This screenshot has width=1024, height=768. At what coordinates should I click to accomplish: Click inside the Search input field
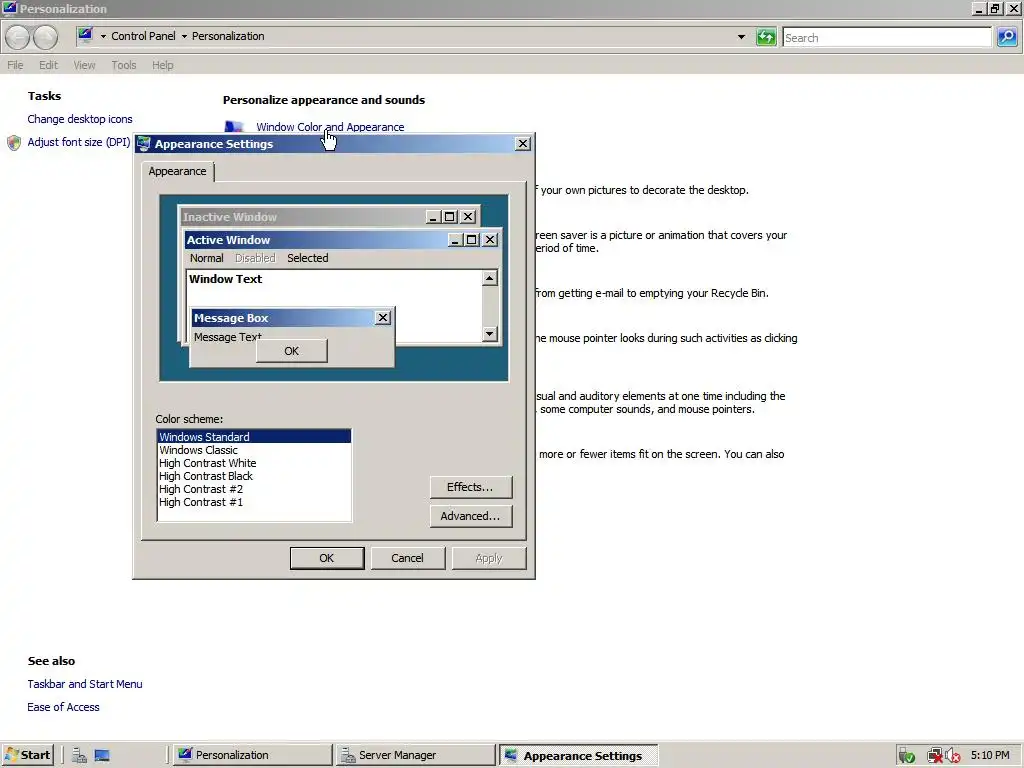coord(887,37)
